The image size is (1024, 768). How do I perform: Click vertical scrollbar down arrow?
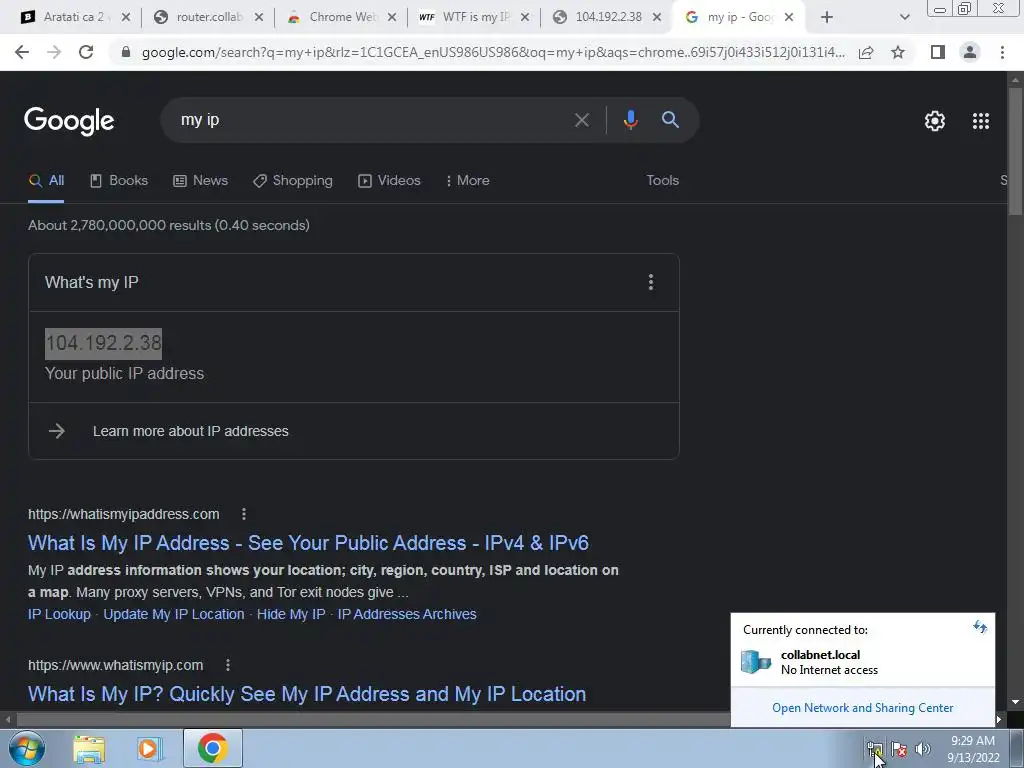pyautogui.click(x=1015, y=702)
